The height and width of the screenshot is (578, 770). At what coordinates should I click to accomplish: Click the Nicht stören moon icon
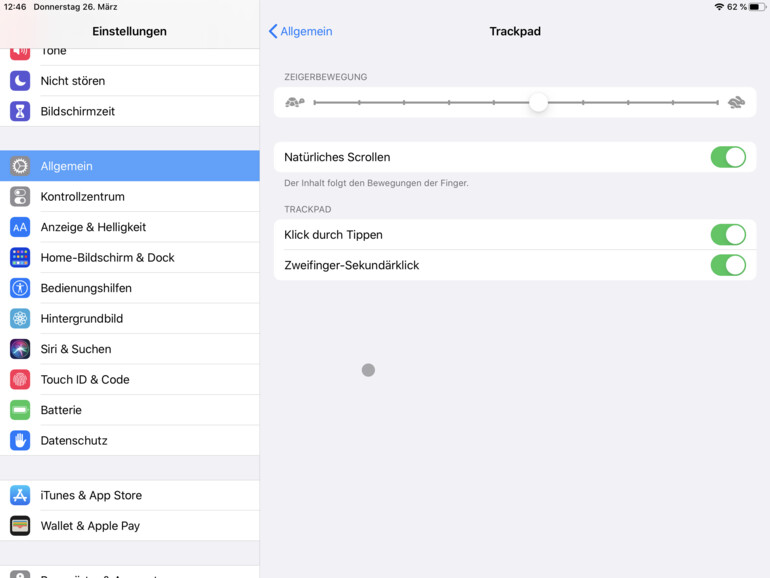20,81
